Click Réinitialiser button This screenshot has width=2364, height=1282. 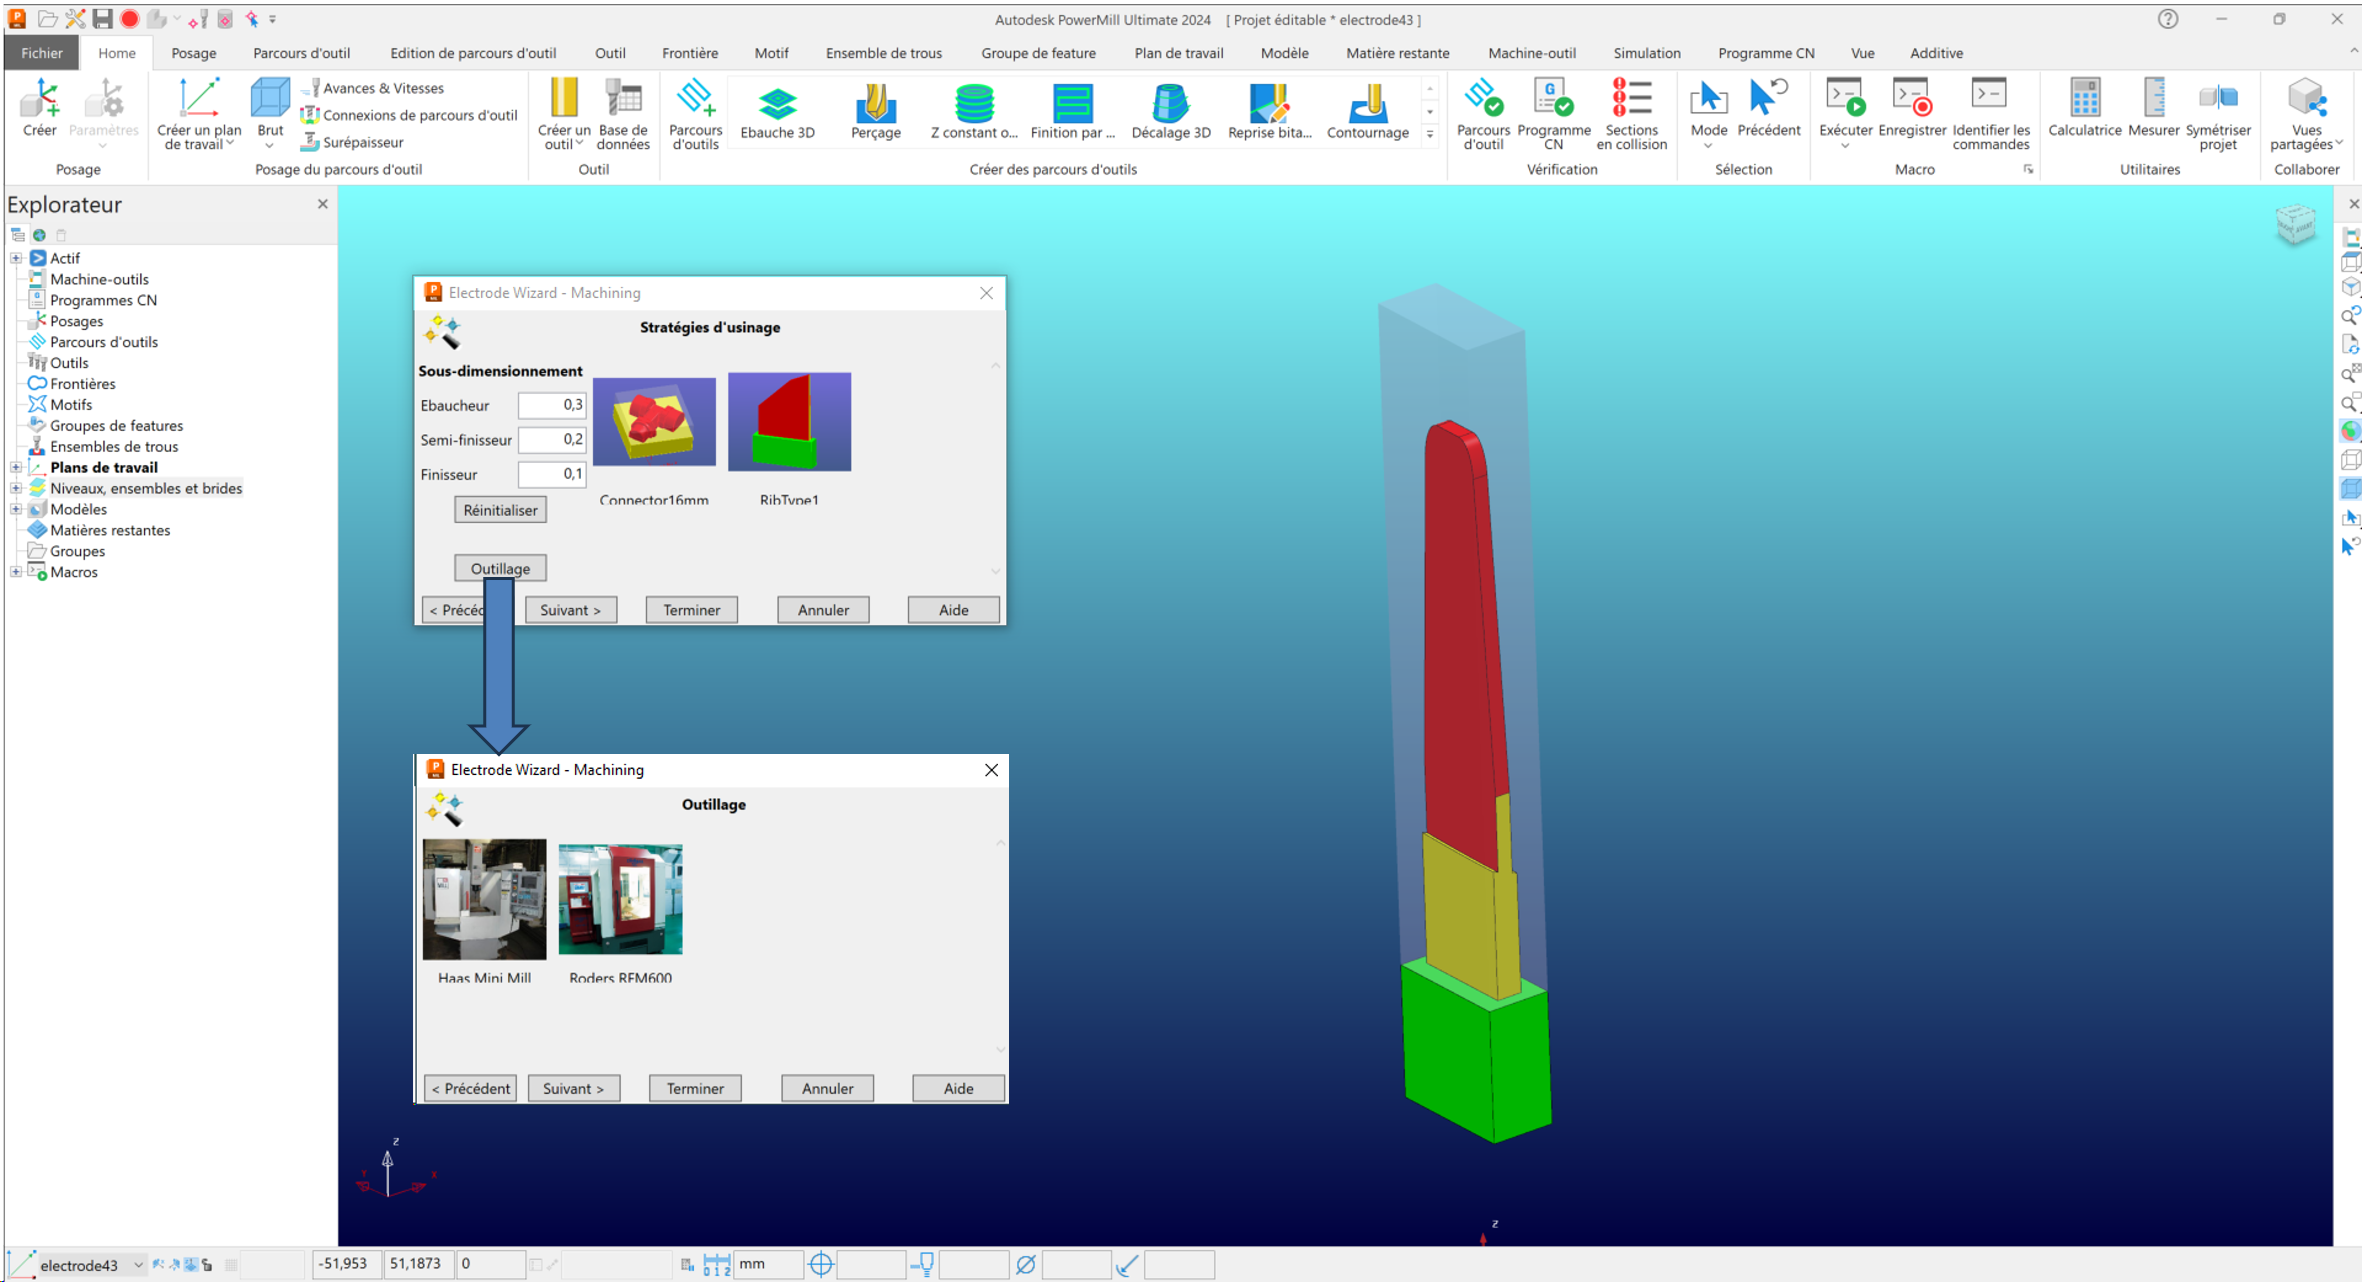click(500, 510)
